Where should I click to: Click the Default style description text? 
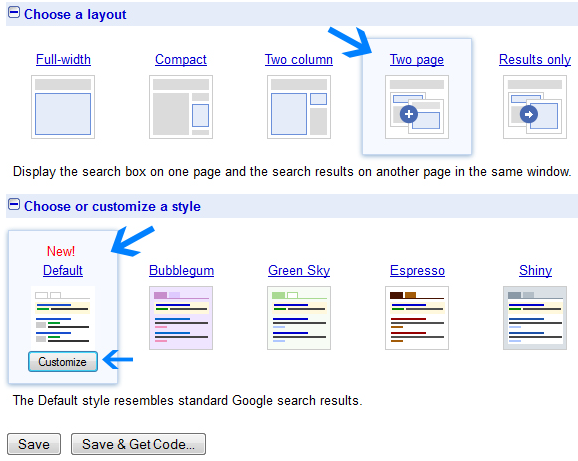point(188,400)
